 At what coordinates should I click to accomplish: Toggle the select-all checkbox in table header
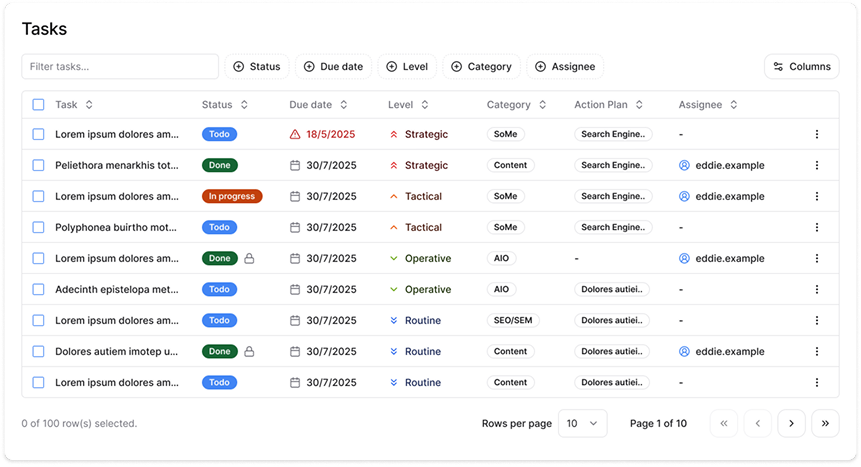pos(38,104)
